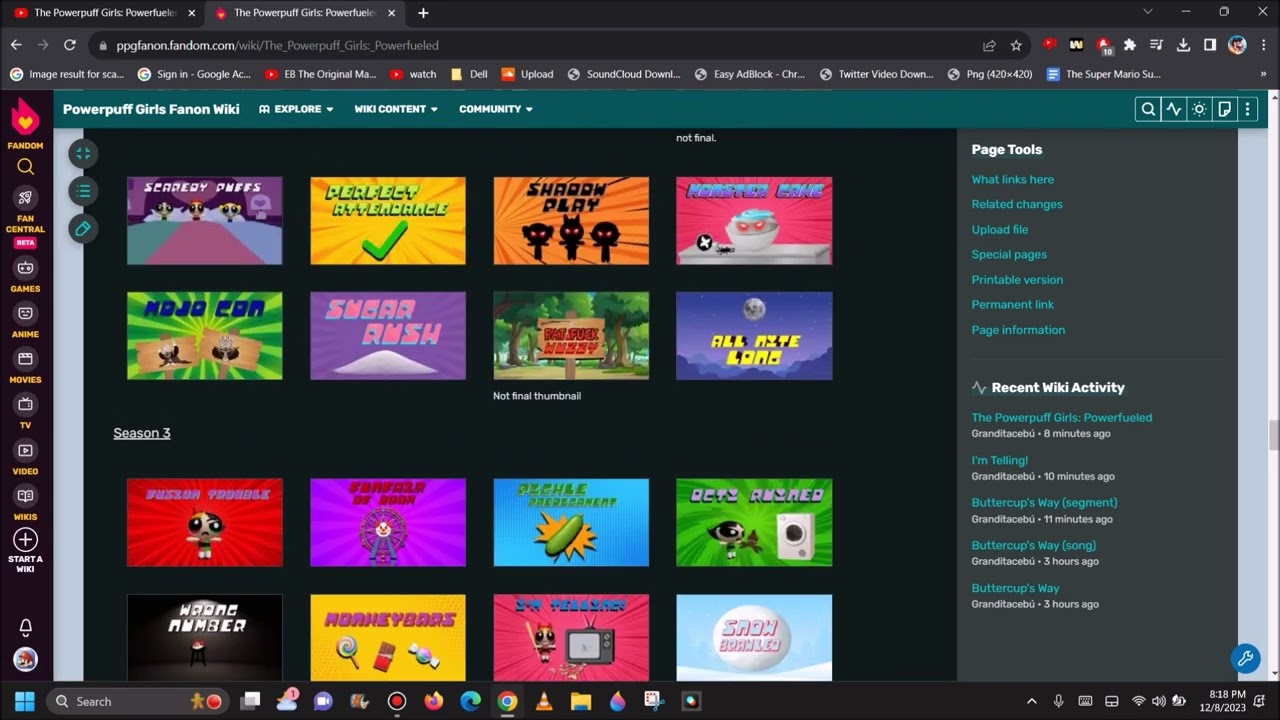1280x720 pixels.
Task: Open Fandom sidebar search icon
Action: click(x=26, y=167)
